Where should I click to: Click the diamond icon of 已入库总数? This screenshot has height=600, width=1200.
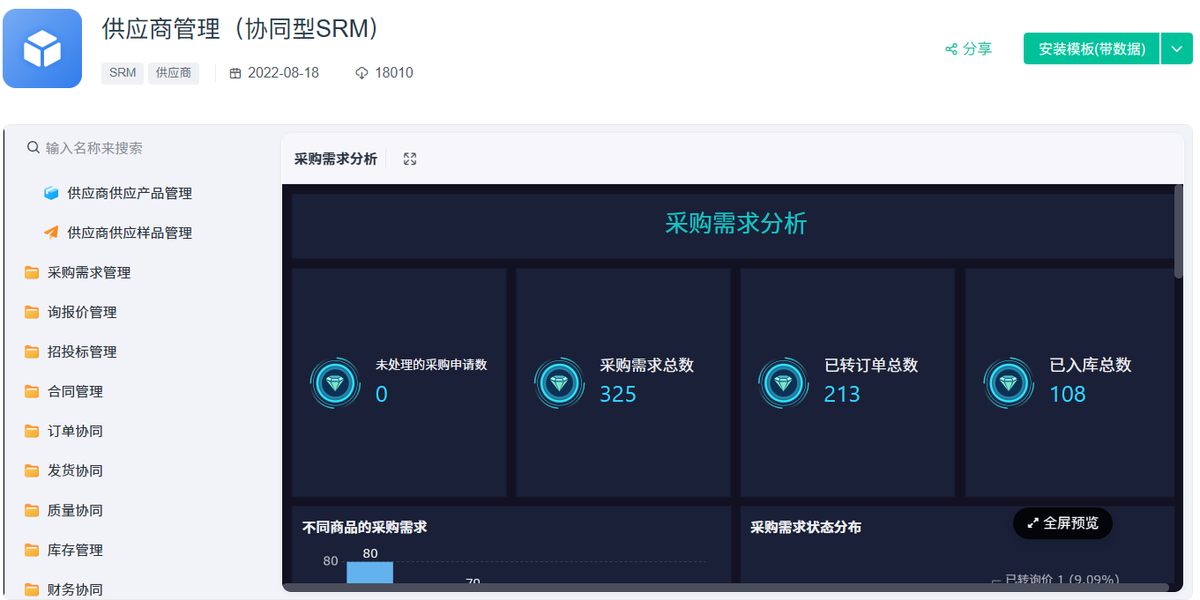[x=1010, y=383]
